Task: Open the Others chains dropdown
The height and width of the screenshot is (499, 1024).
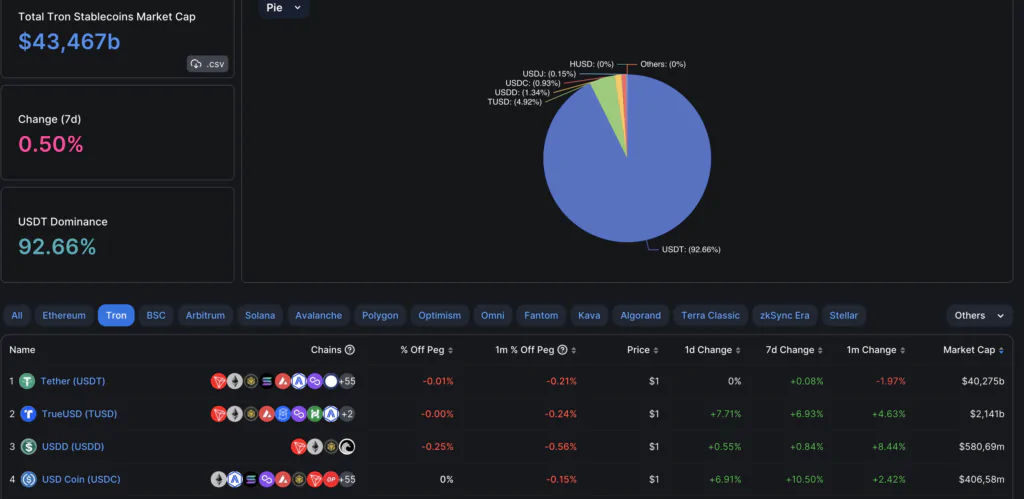Action: click(x=979, y=315)
